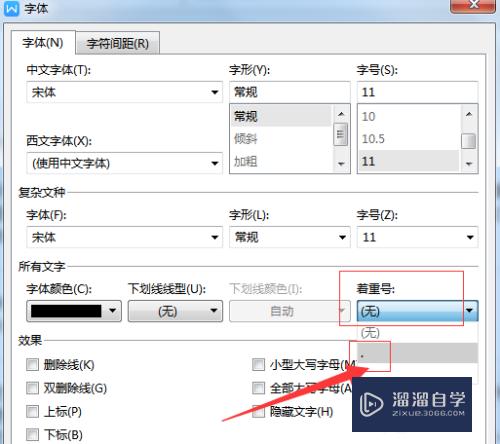The height and width of the screenshot is (444, 500).
Task: Click the 字号(S) input field showing 11
Action: coord(417,92)
